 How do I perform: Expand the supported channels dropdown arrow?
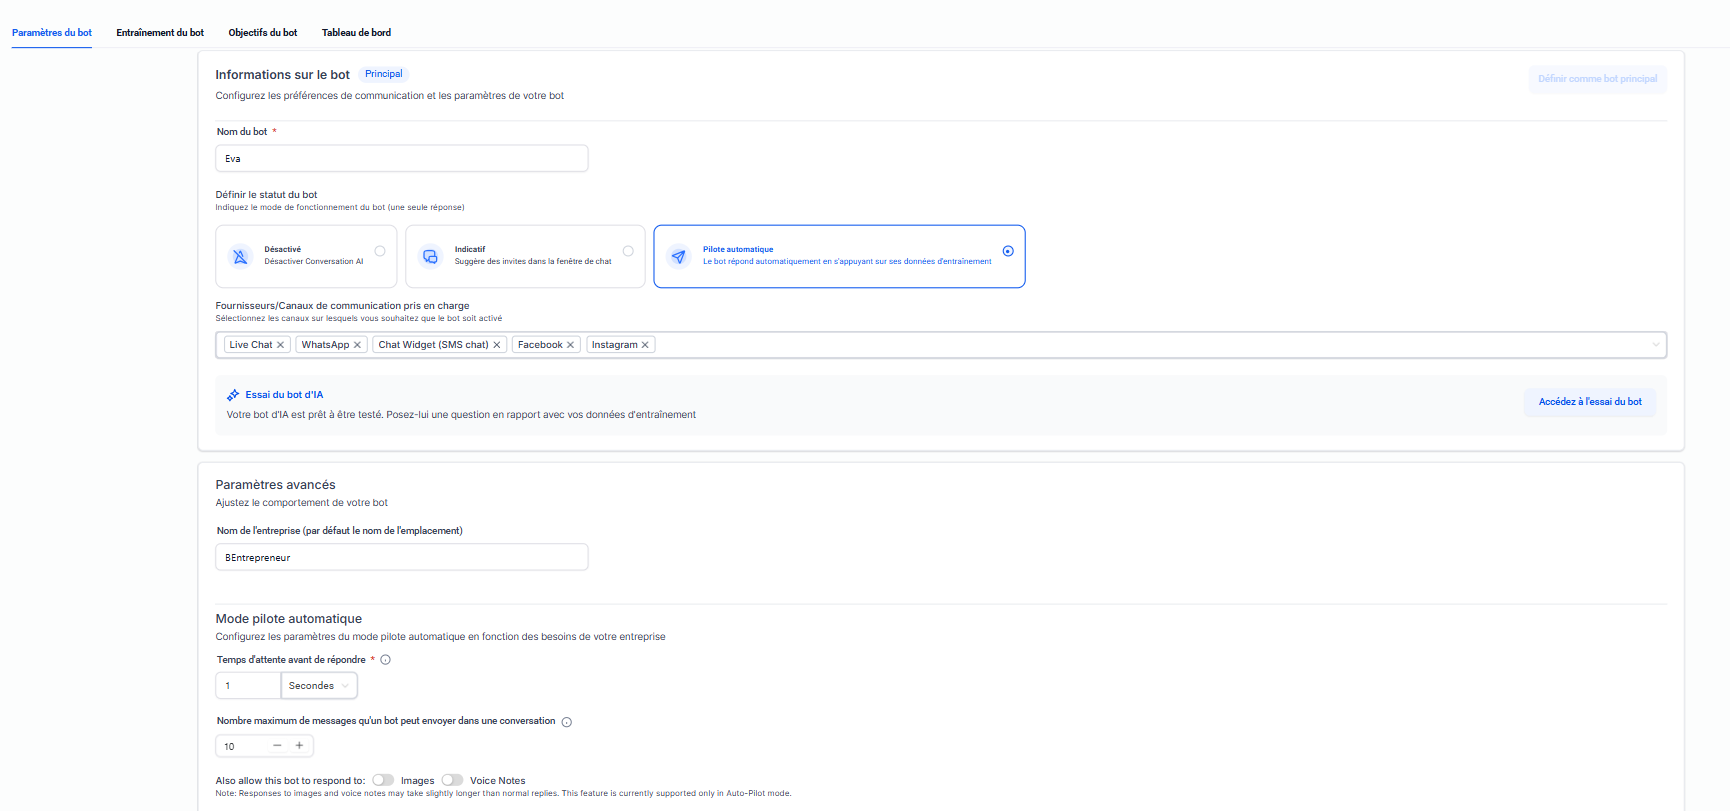pyautogui.click(x=1656, y=345)
